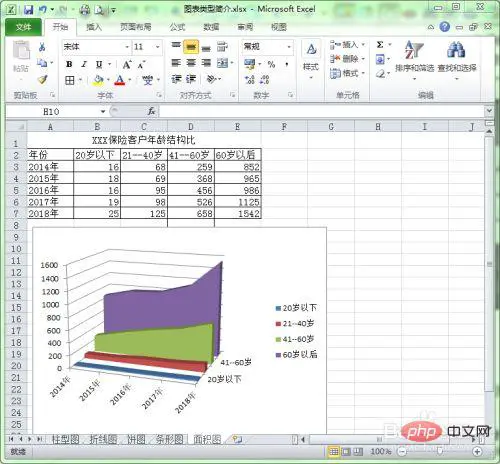The height and width of the screenshot is (464, 500).
Task: Click the 样式 styles button
Action: pyautogui.click(x=311, y=60)
